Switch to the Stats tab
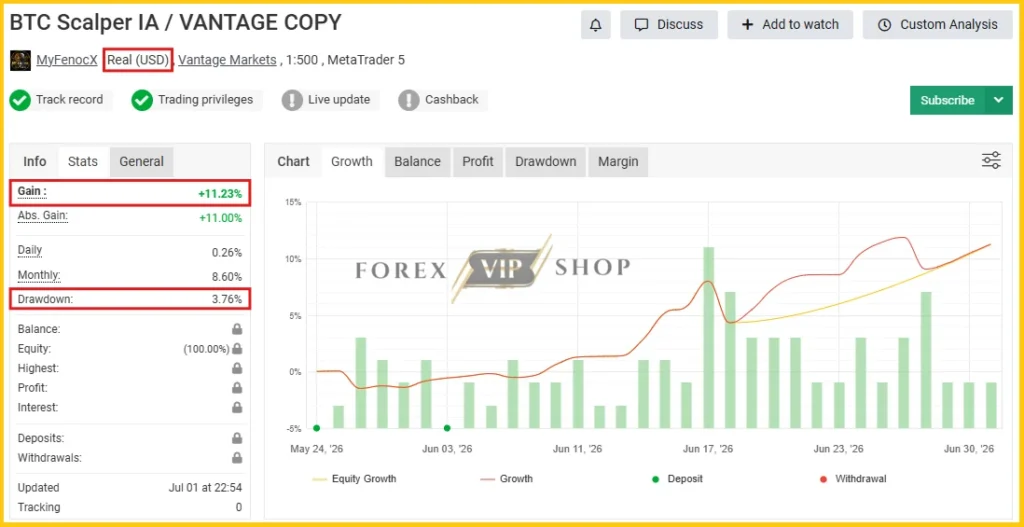The image size is (1024, 527). [x=83, y=161]
